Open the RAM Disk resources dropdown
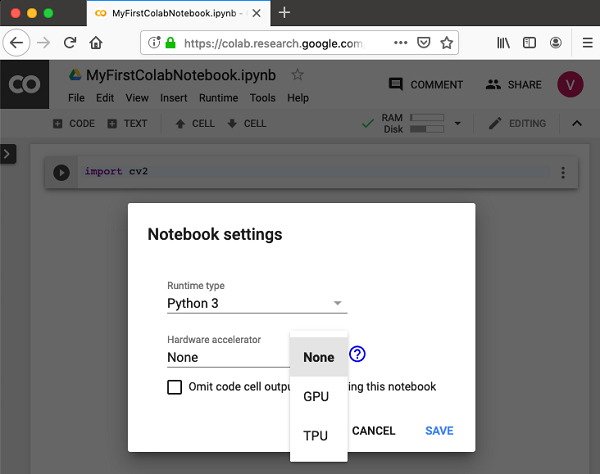600x474 pixels. [x=458, y=124]
